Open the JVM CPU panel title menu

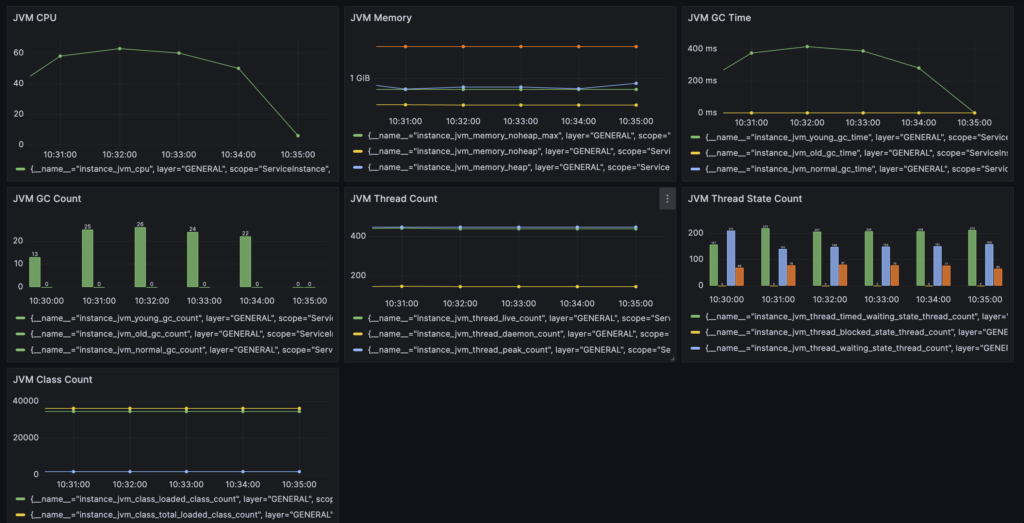point(35,18)
